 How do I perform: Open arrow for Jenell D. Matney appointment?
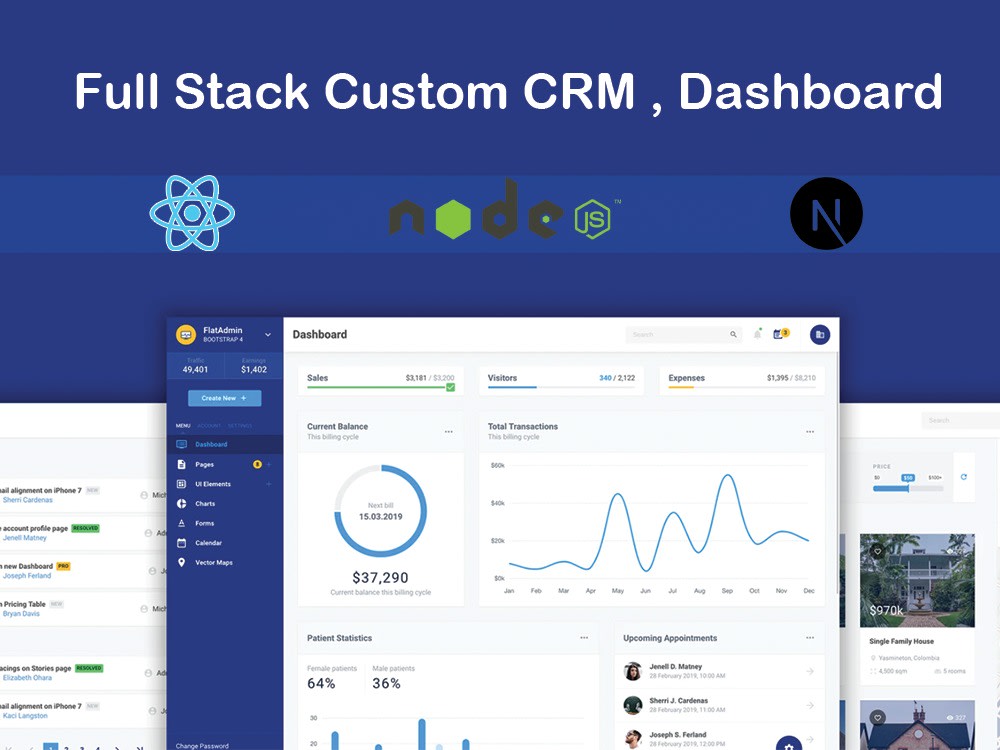[810, 671]
